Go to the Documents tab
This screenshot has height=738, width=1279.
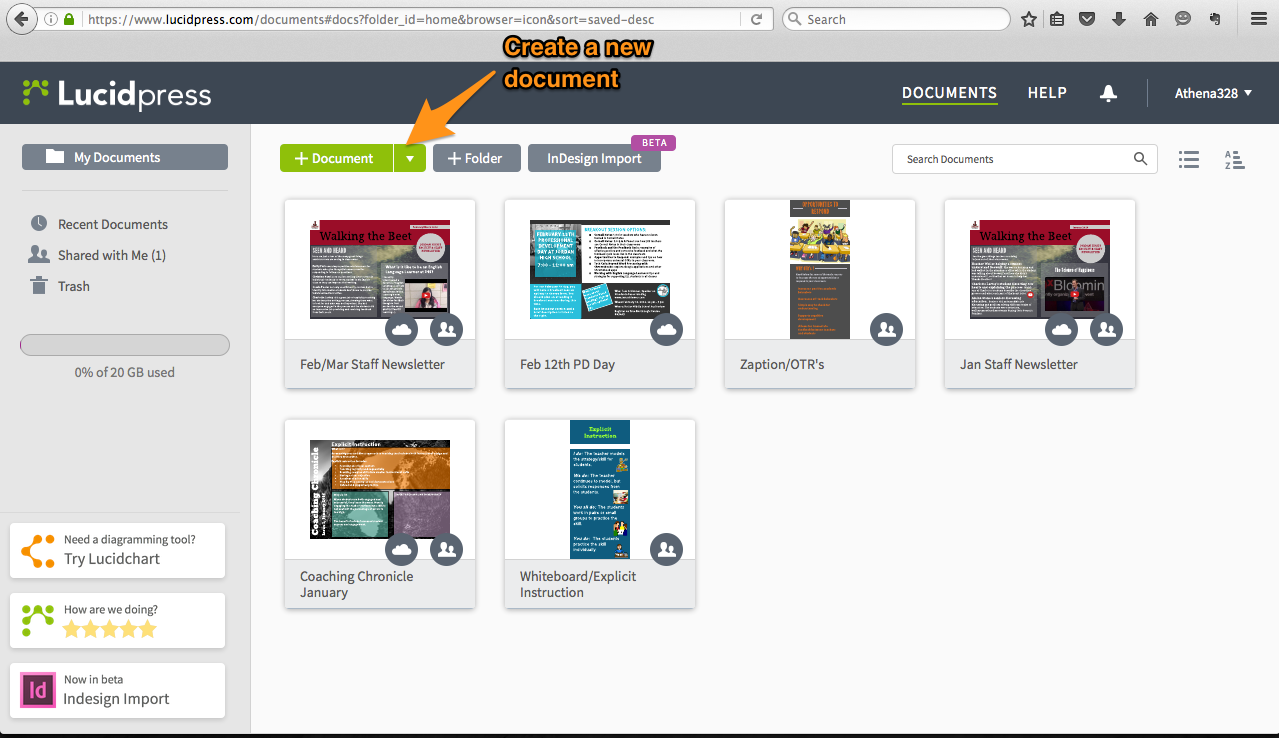point(949,93)
